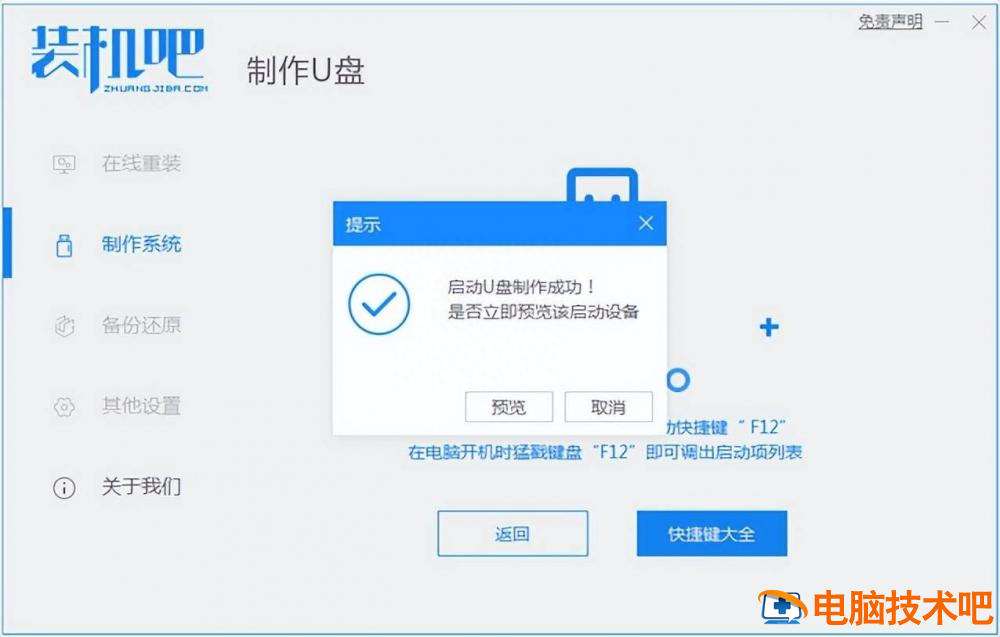Open 快捷键大全 shortcut list
Screen dimensions: 1000x637
(712, 533)
